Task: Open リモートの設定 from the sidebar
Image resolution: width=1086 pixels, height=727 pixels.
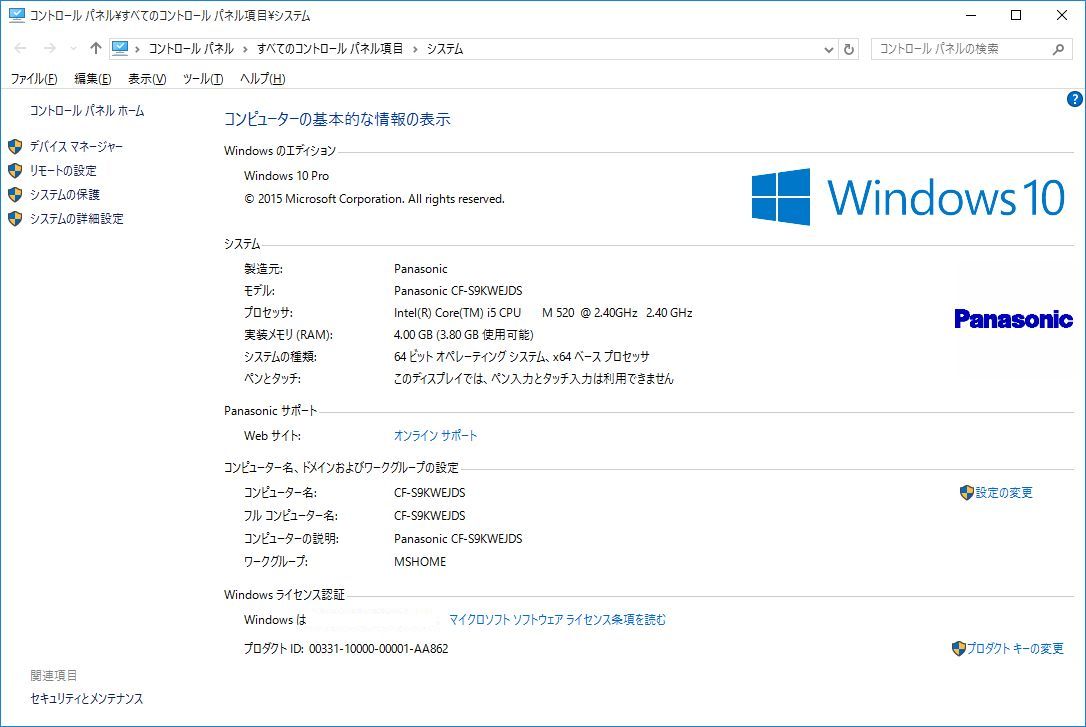Action: [63, 171]
